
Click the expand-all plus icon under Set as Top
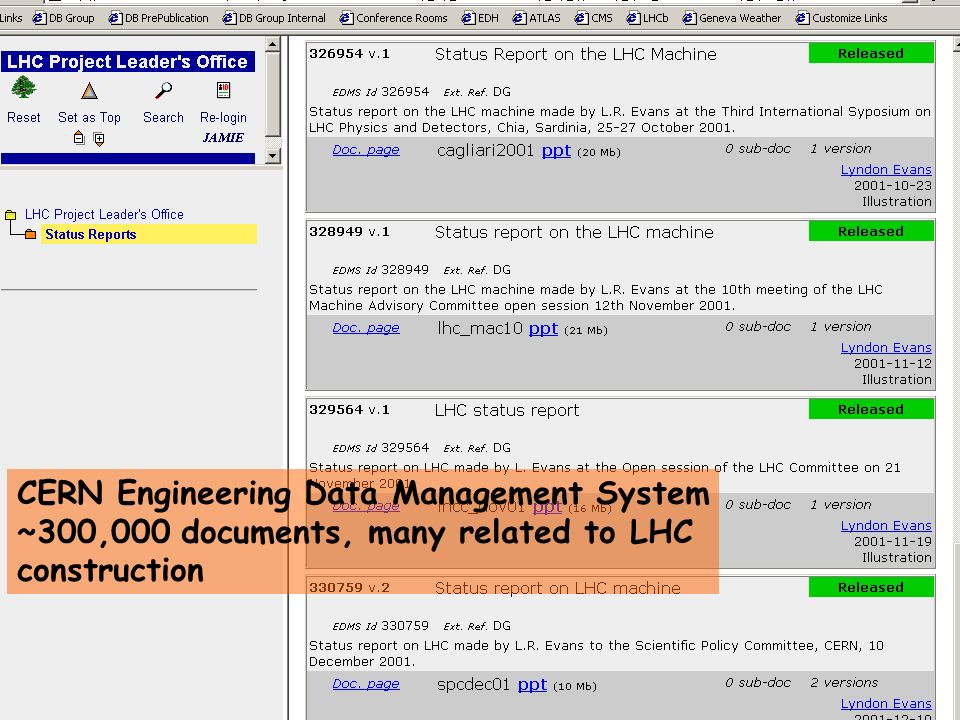(99, 139)
